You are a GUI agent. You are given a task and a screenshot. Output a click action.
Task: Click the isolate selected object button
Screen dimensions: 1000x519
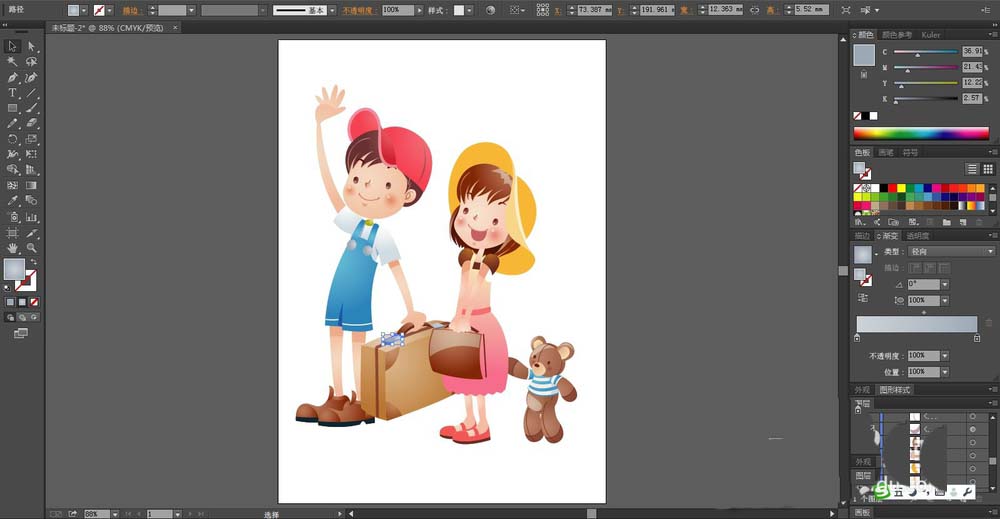point(846,10)
